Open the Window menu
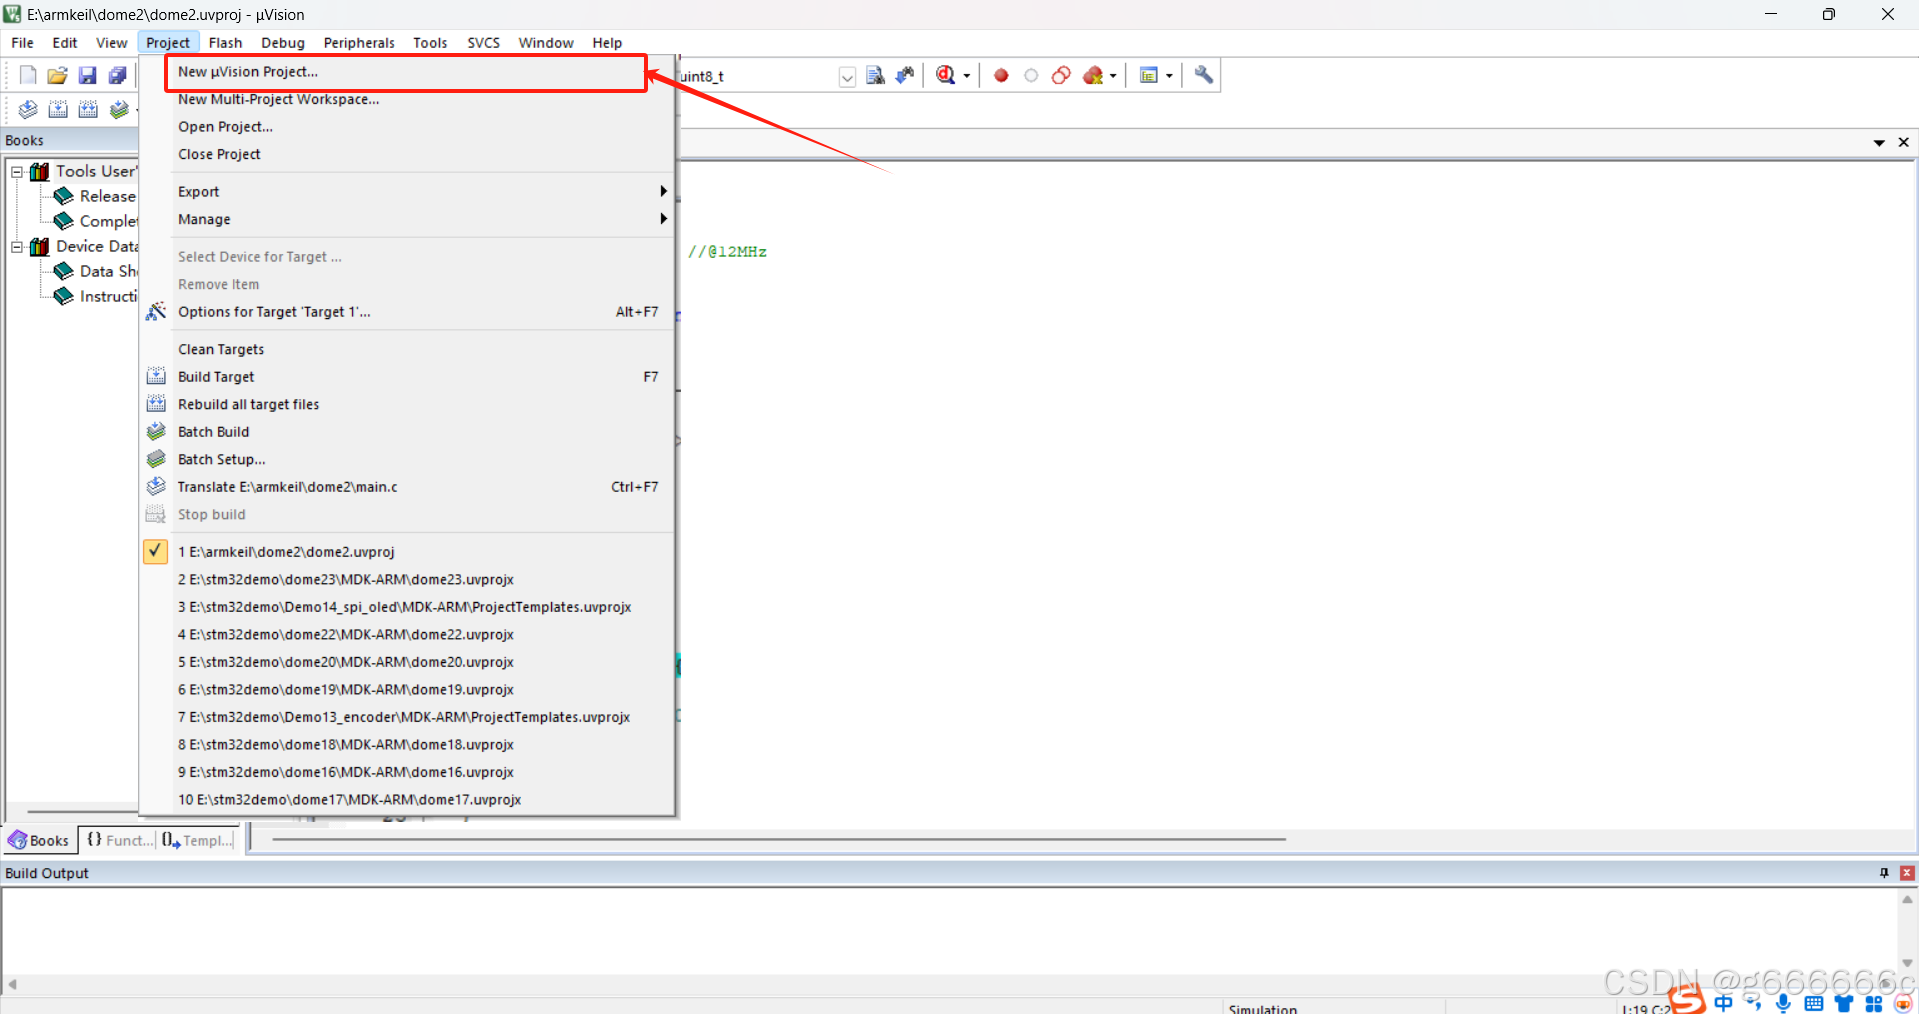Screen dimensions: 1919x1014 point(545,43)
